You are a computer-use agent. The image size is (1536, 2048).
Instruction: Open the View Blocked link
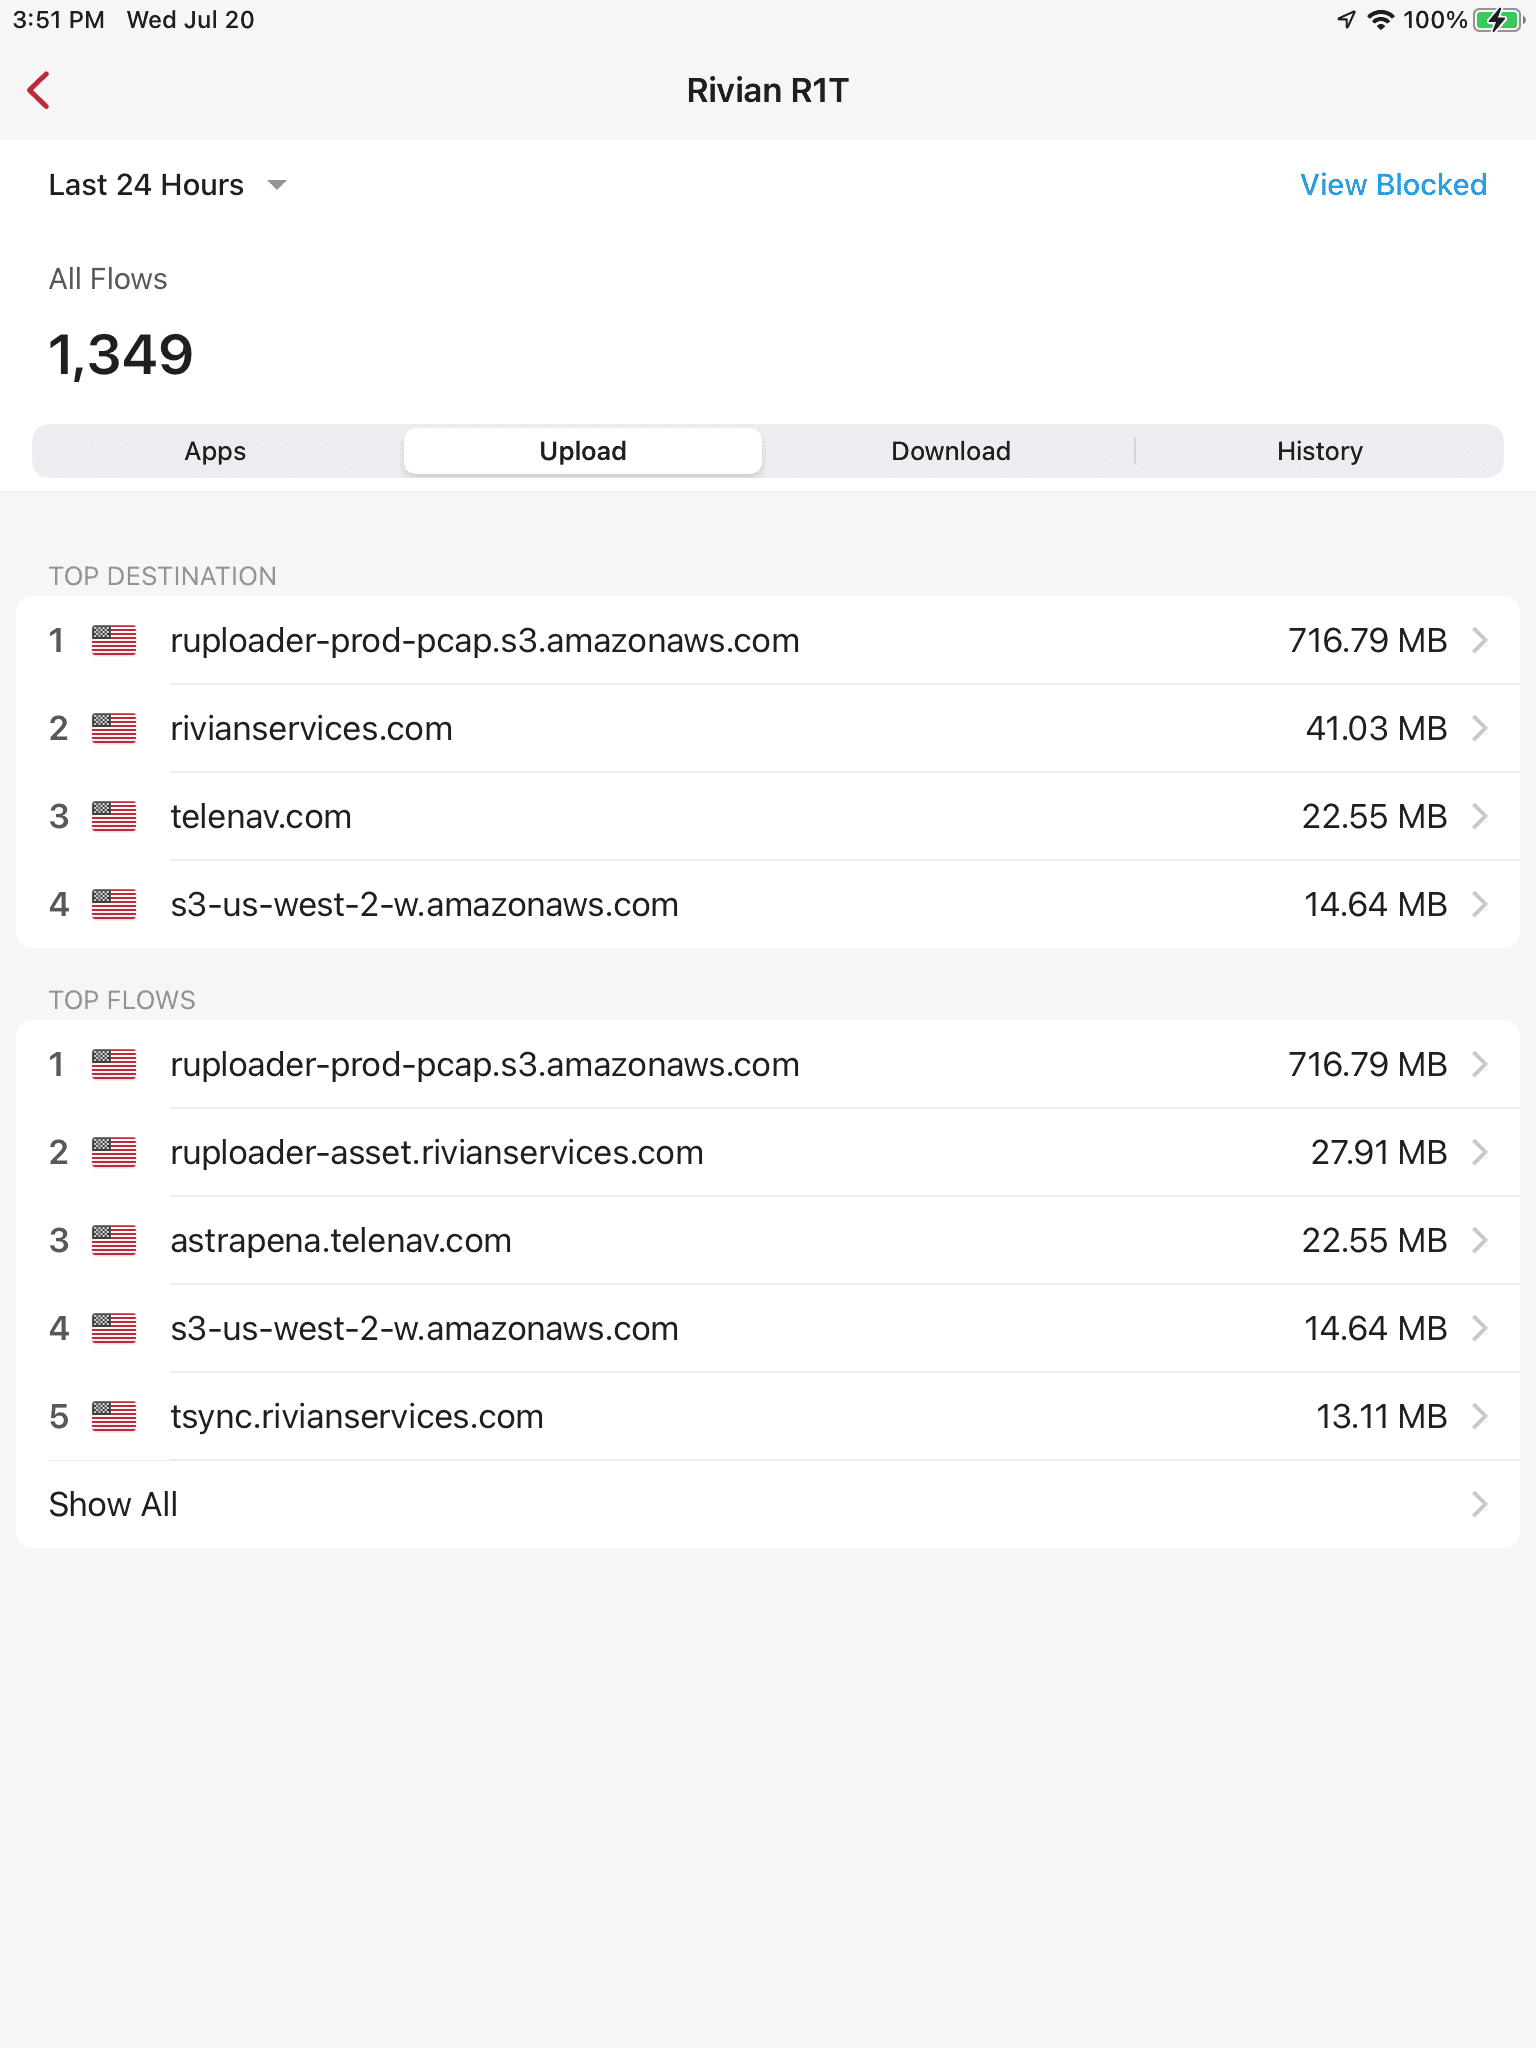tap(1393, 185)
